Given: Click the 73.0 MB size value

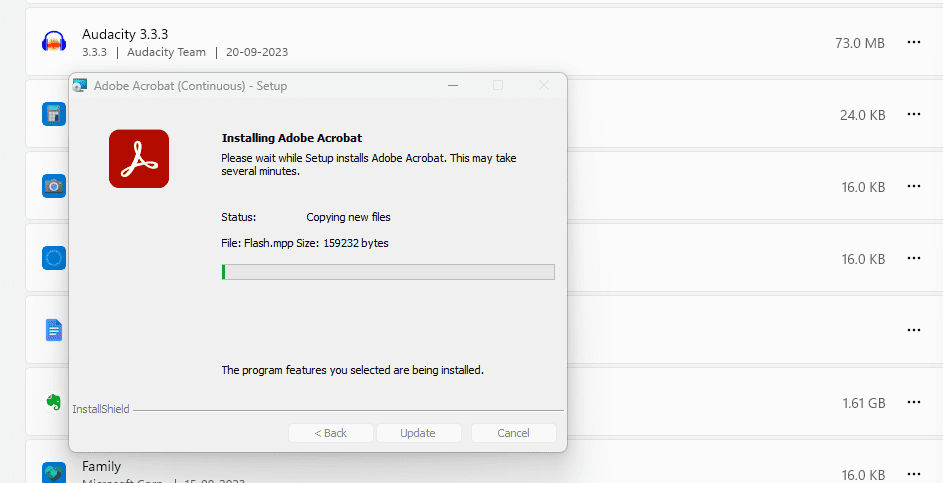Looking at the screenshot, I should point(859,43).
